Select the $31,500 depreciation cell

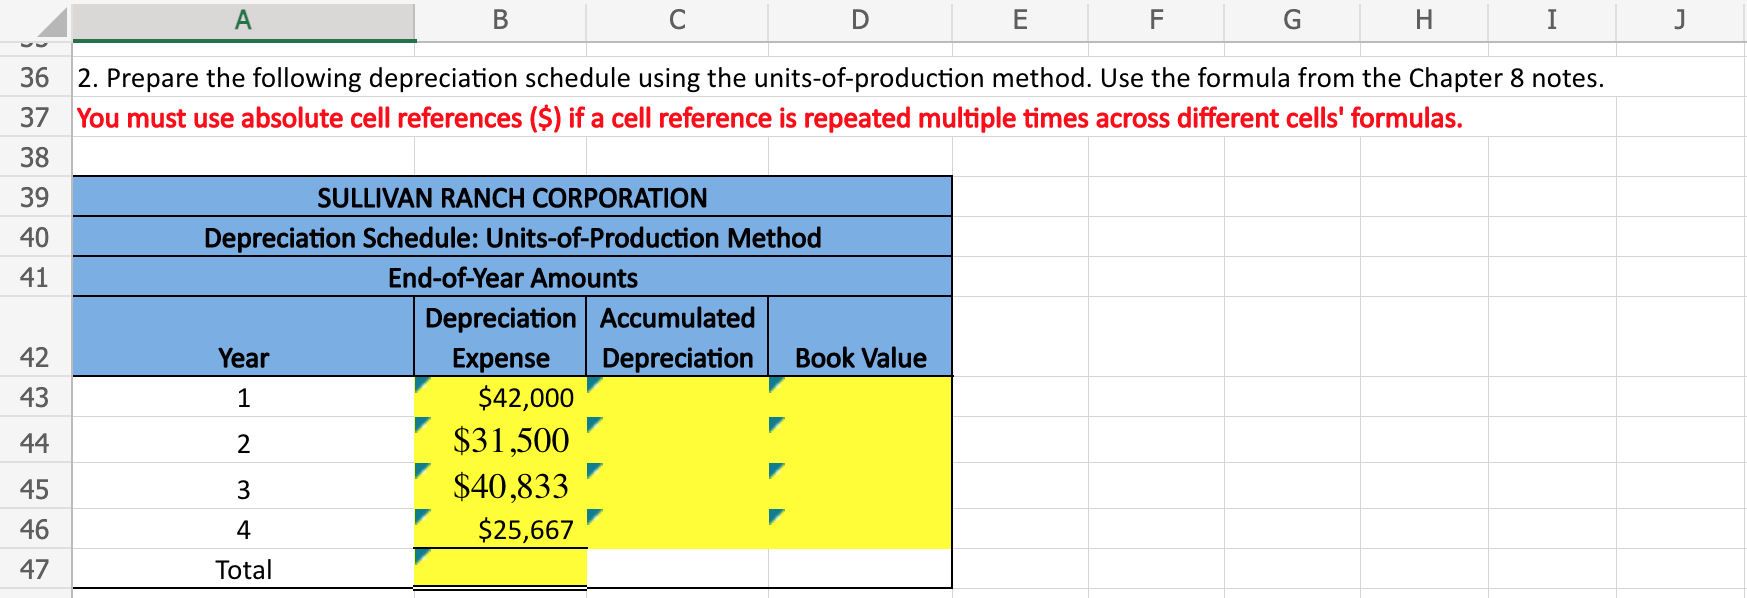tap(500, 440)
